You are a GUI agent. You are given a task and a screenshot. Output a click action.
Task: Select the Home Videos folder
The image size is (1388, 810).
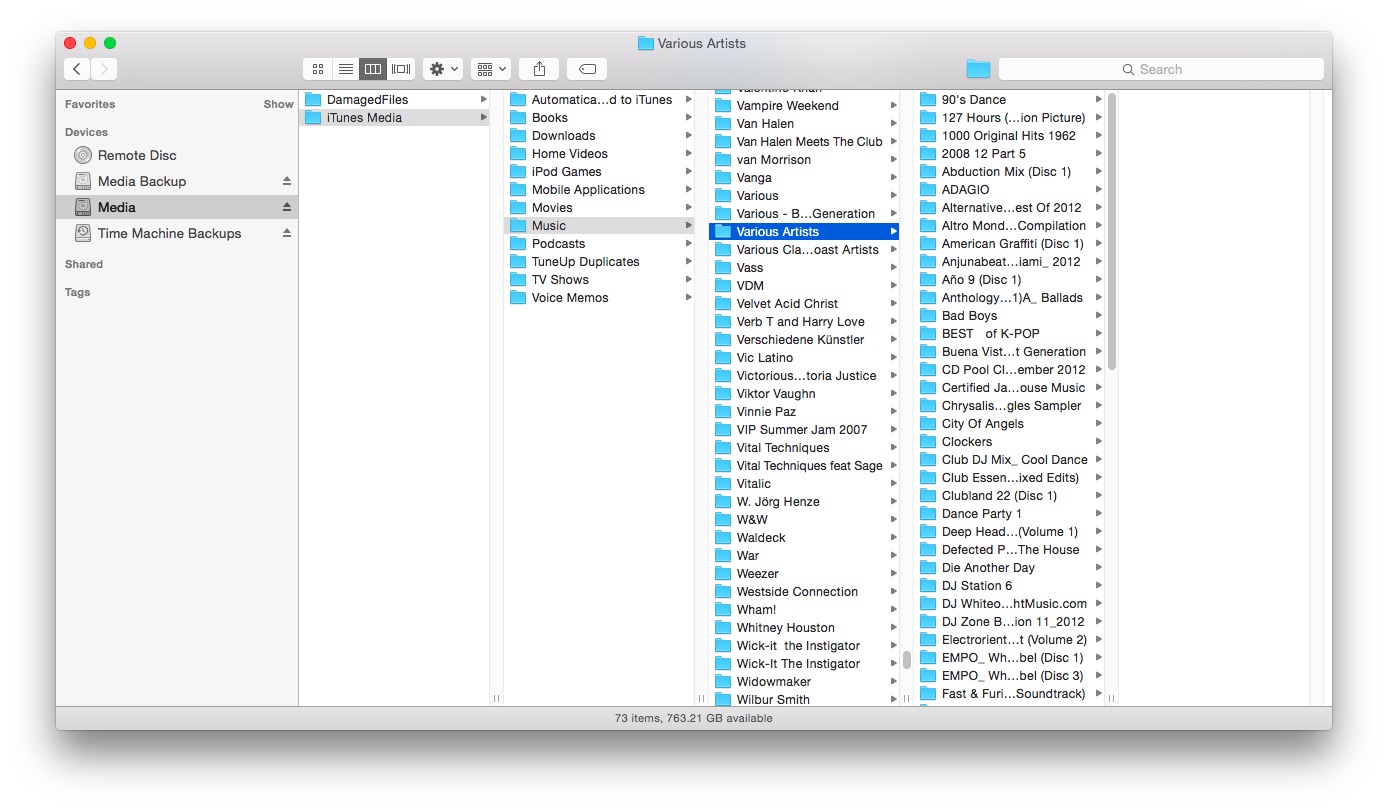click(x=599, y=153)
